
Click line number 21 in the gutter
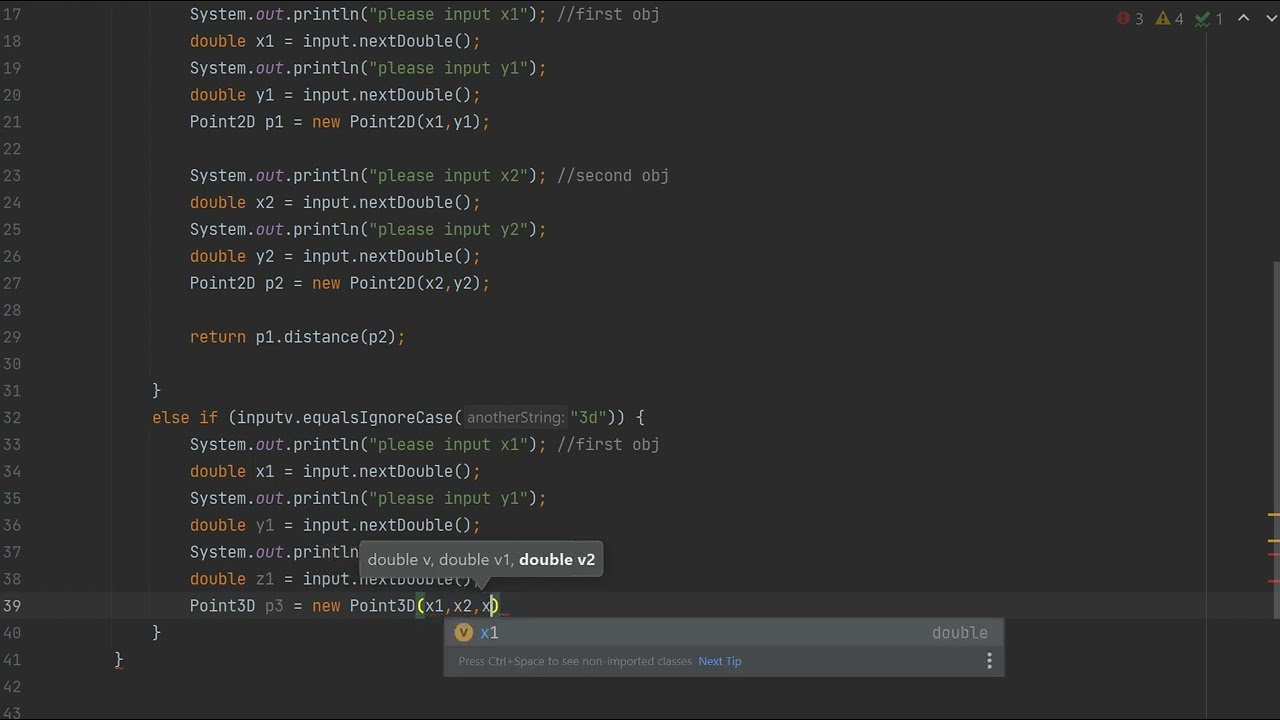pyautogui.click(x=12, y=122)
